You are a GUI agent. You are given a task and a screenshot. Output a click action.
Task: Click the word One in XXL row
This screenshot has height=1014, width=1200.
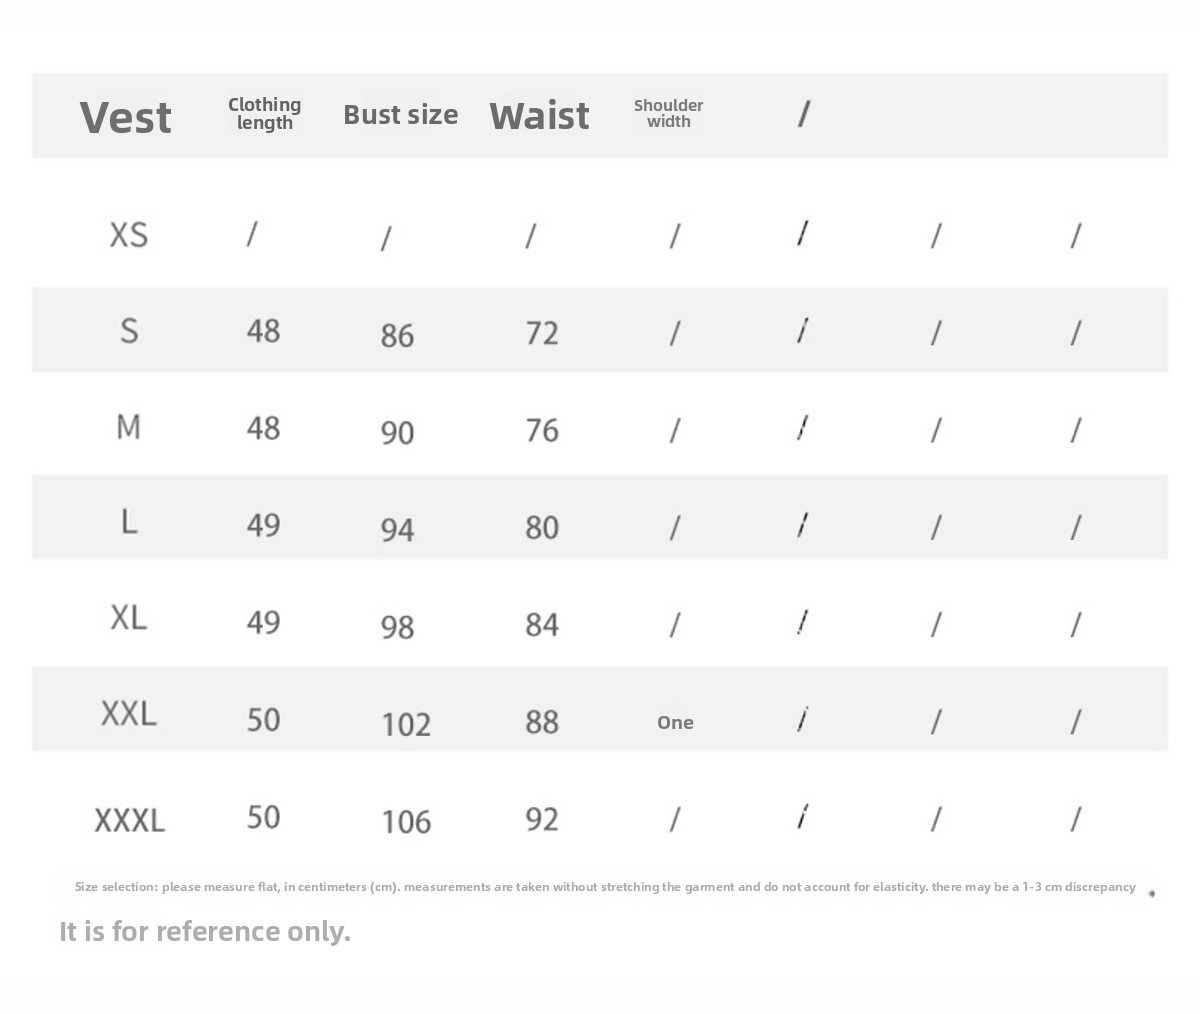675,723
